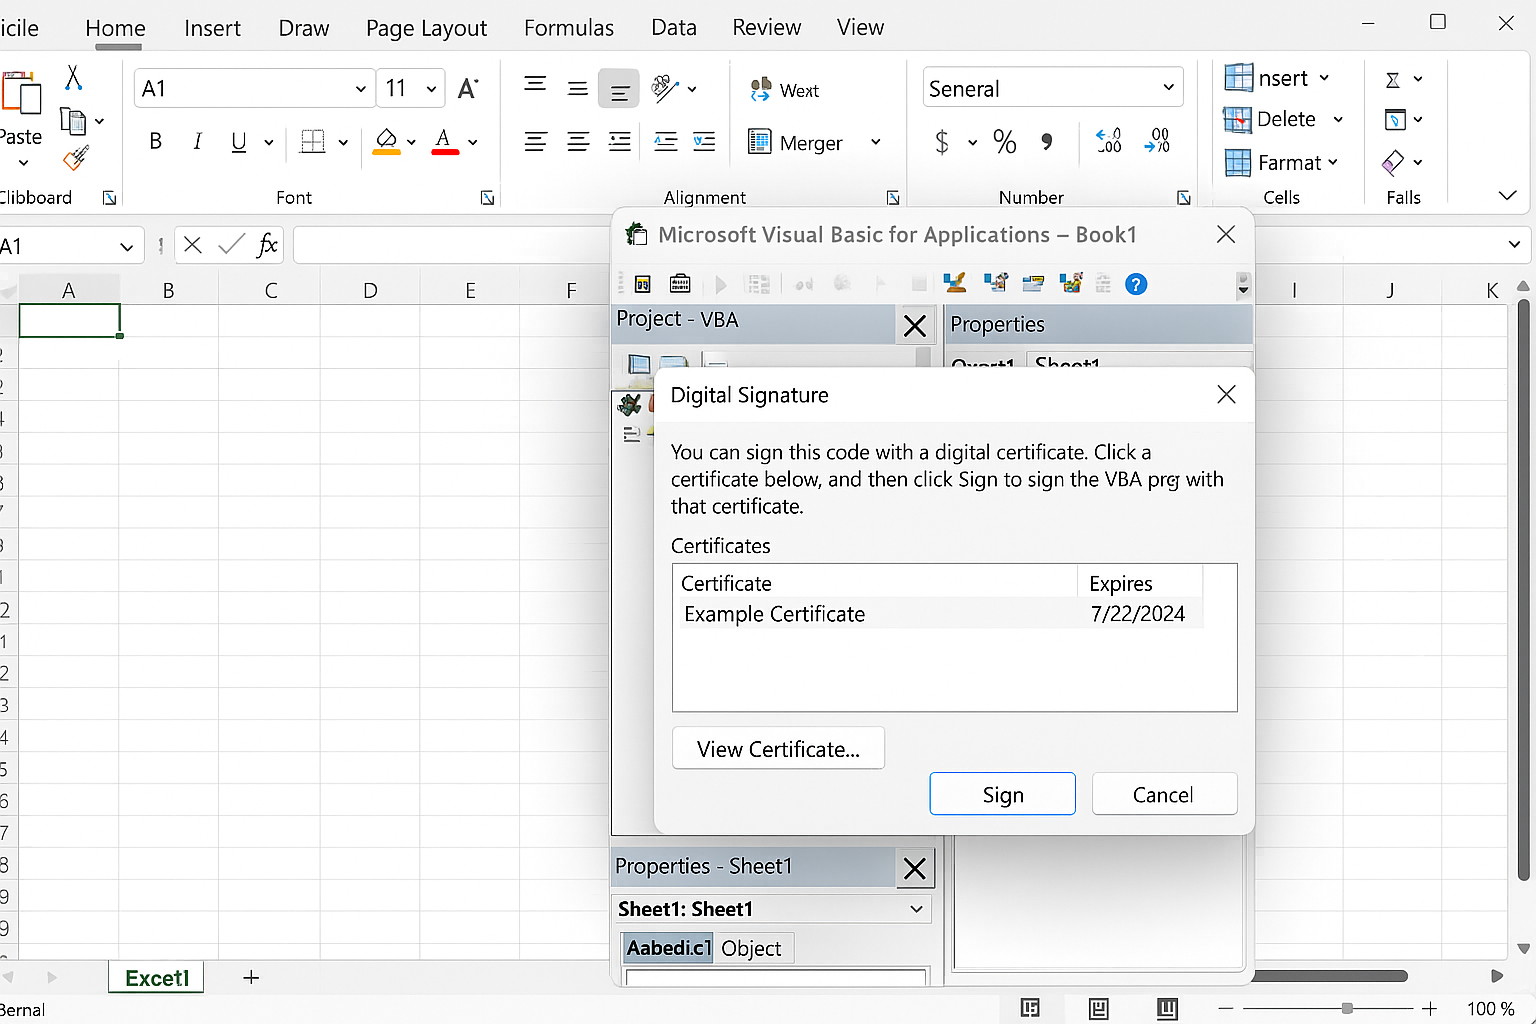Select the Example Certificate row

click(942, 614)
